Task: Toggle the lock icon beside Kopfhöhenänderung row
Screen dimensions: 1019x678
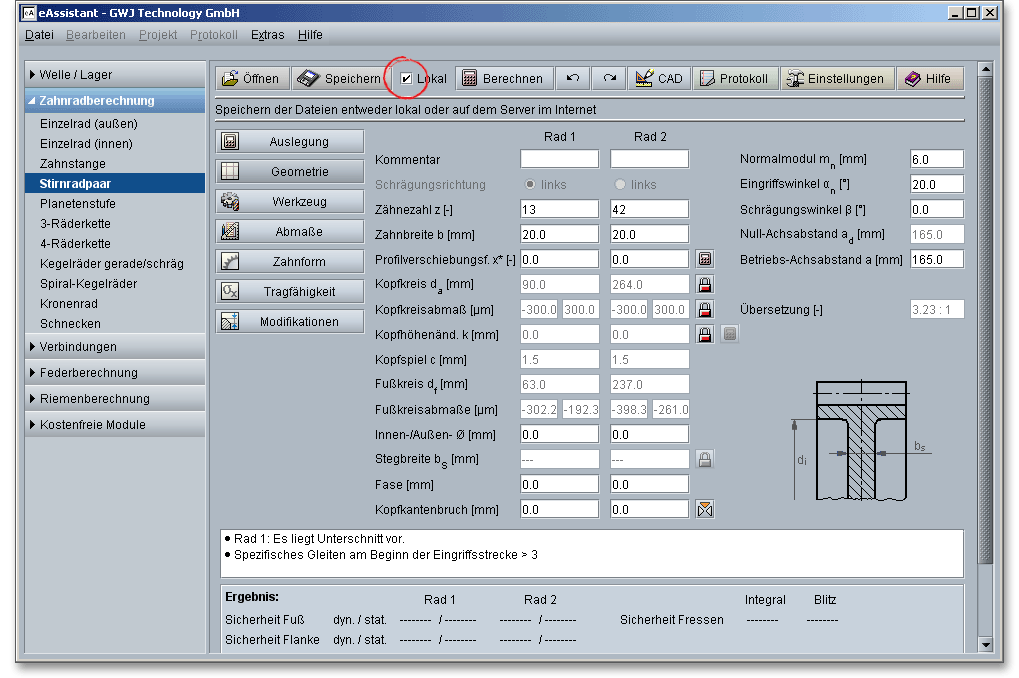Action: [705, 334]
